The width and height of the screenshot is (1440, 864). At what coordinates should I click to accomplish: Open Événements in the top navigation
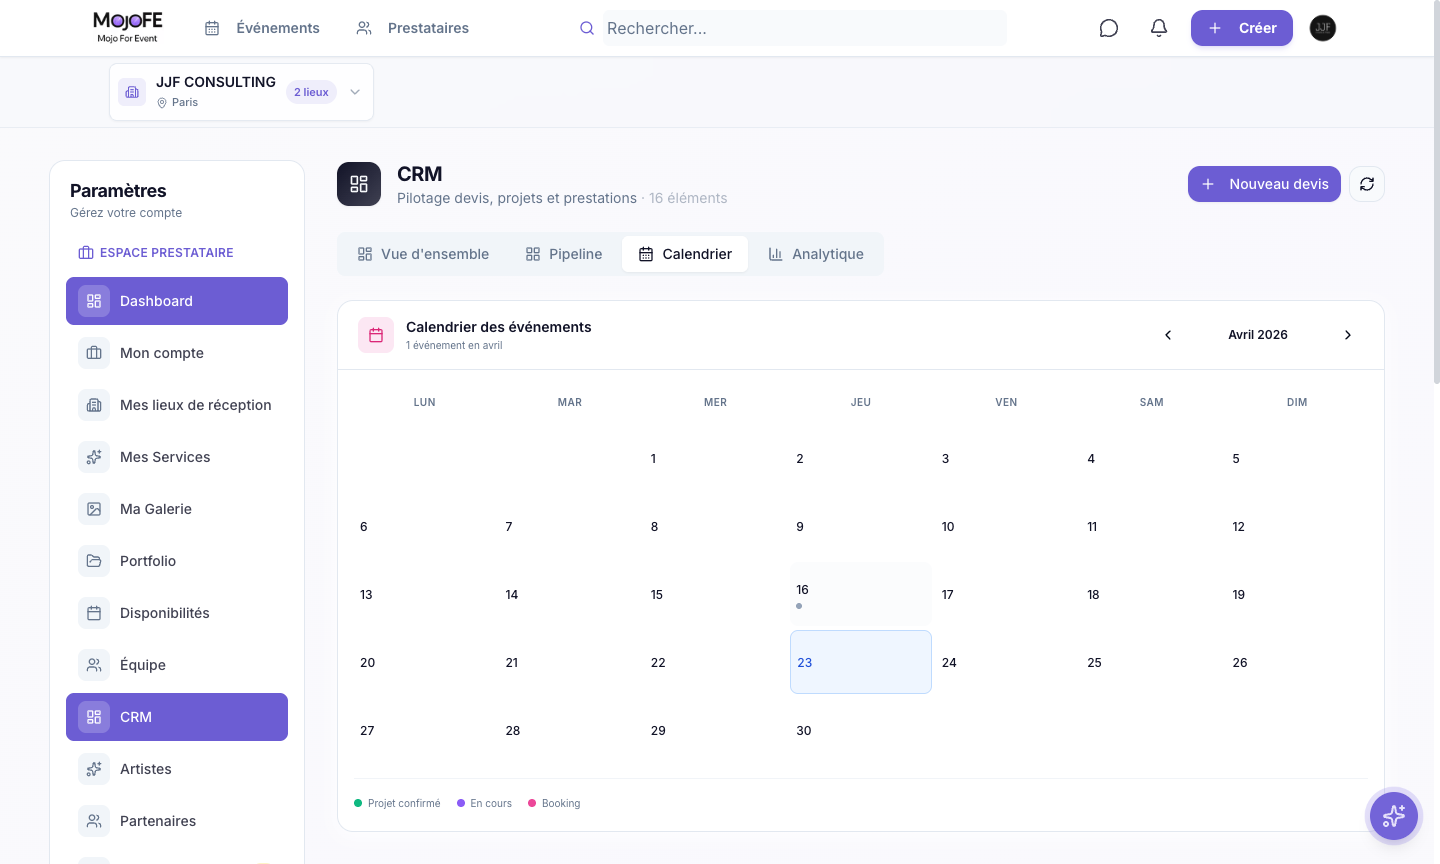pos(262,28)
